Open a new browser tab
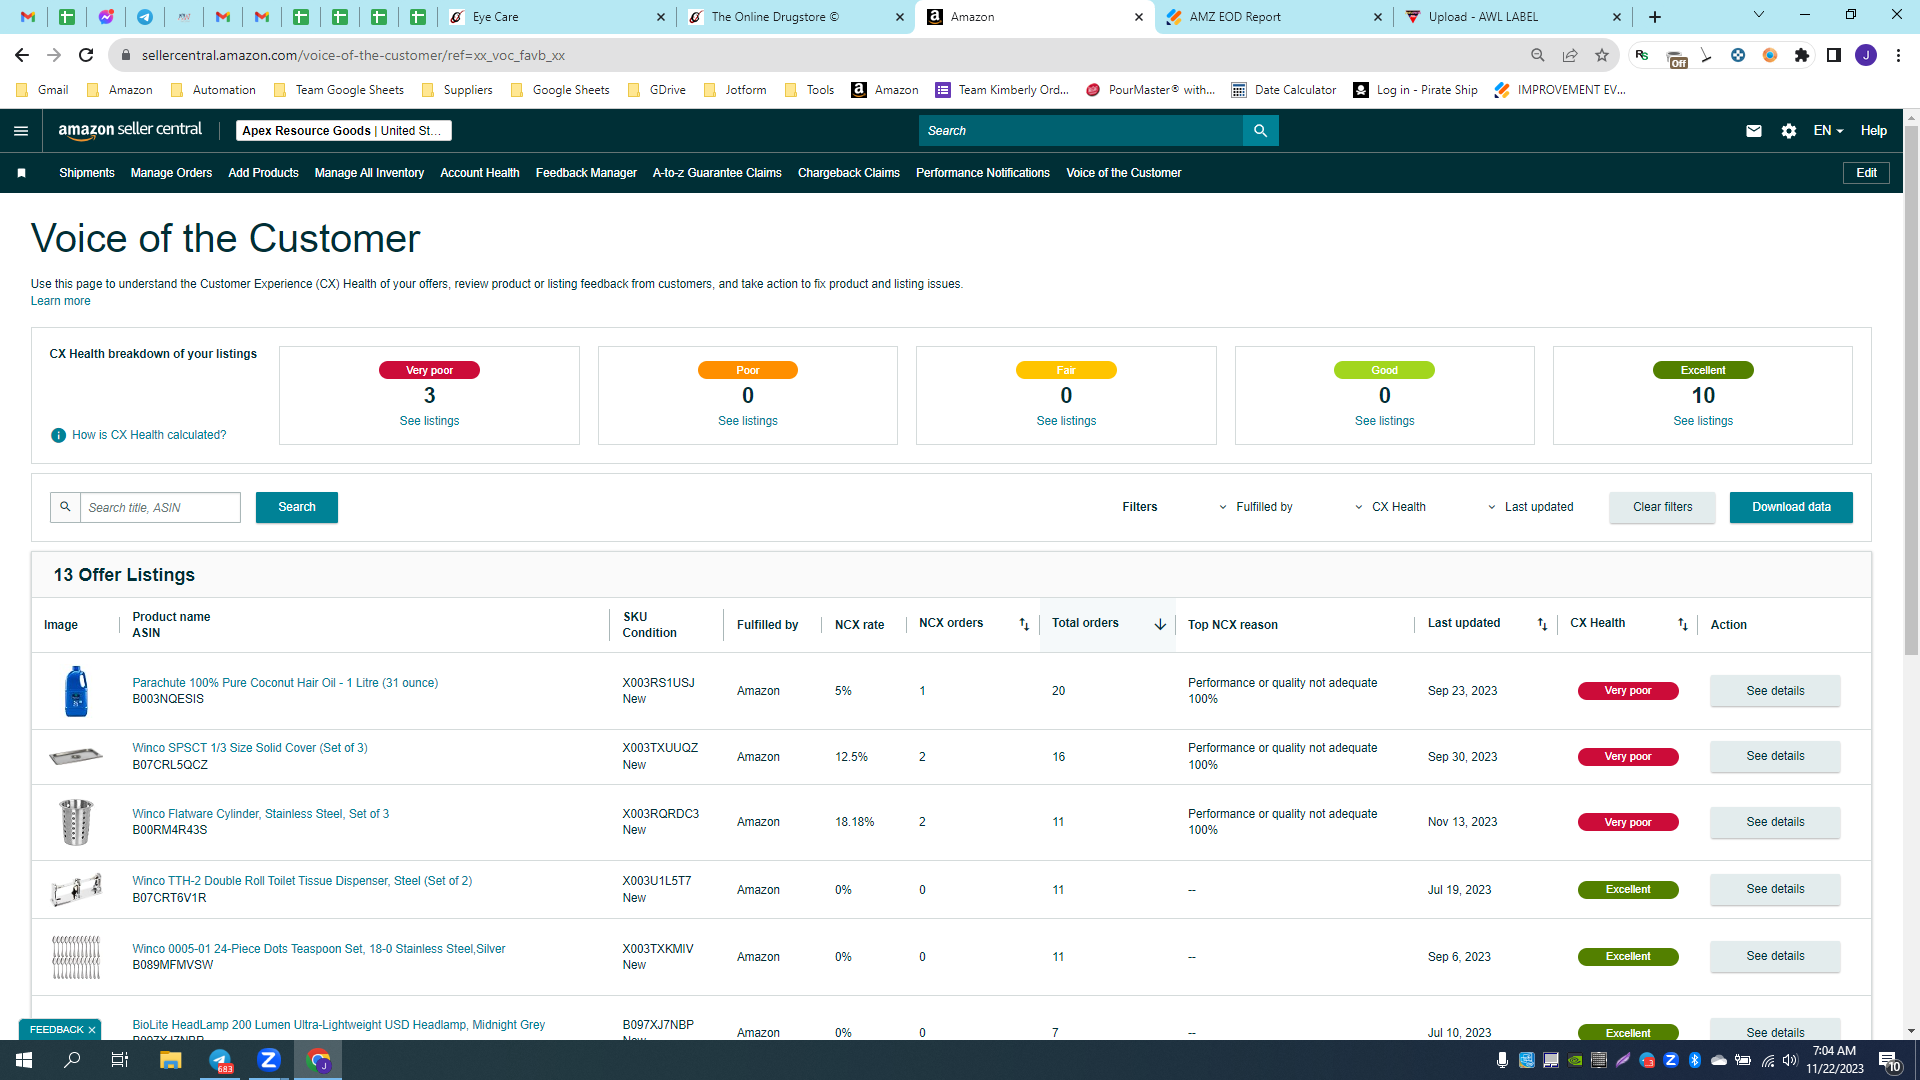The height and width of the screenshot is (1080, 1920). coord(1655,17)
